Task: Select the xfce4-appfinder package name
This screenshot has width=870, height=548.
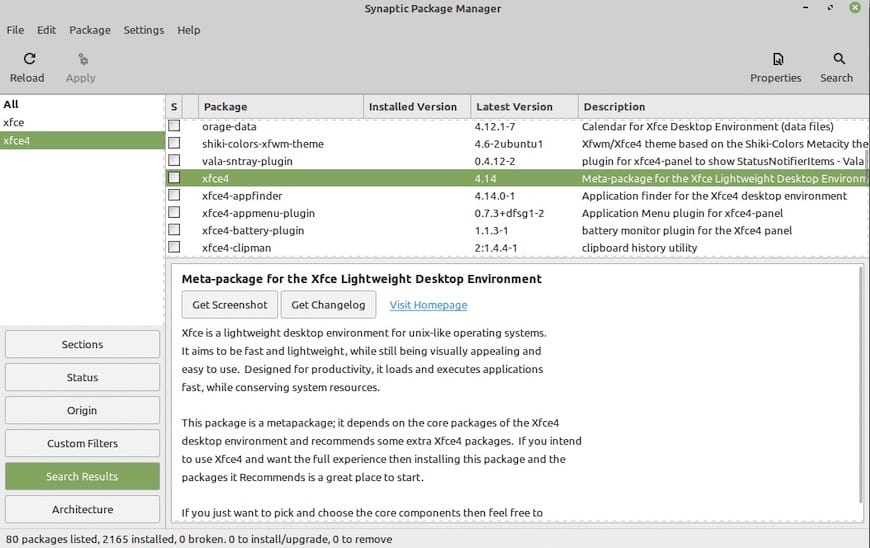Action: click(242, 195)
